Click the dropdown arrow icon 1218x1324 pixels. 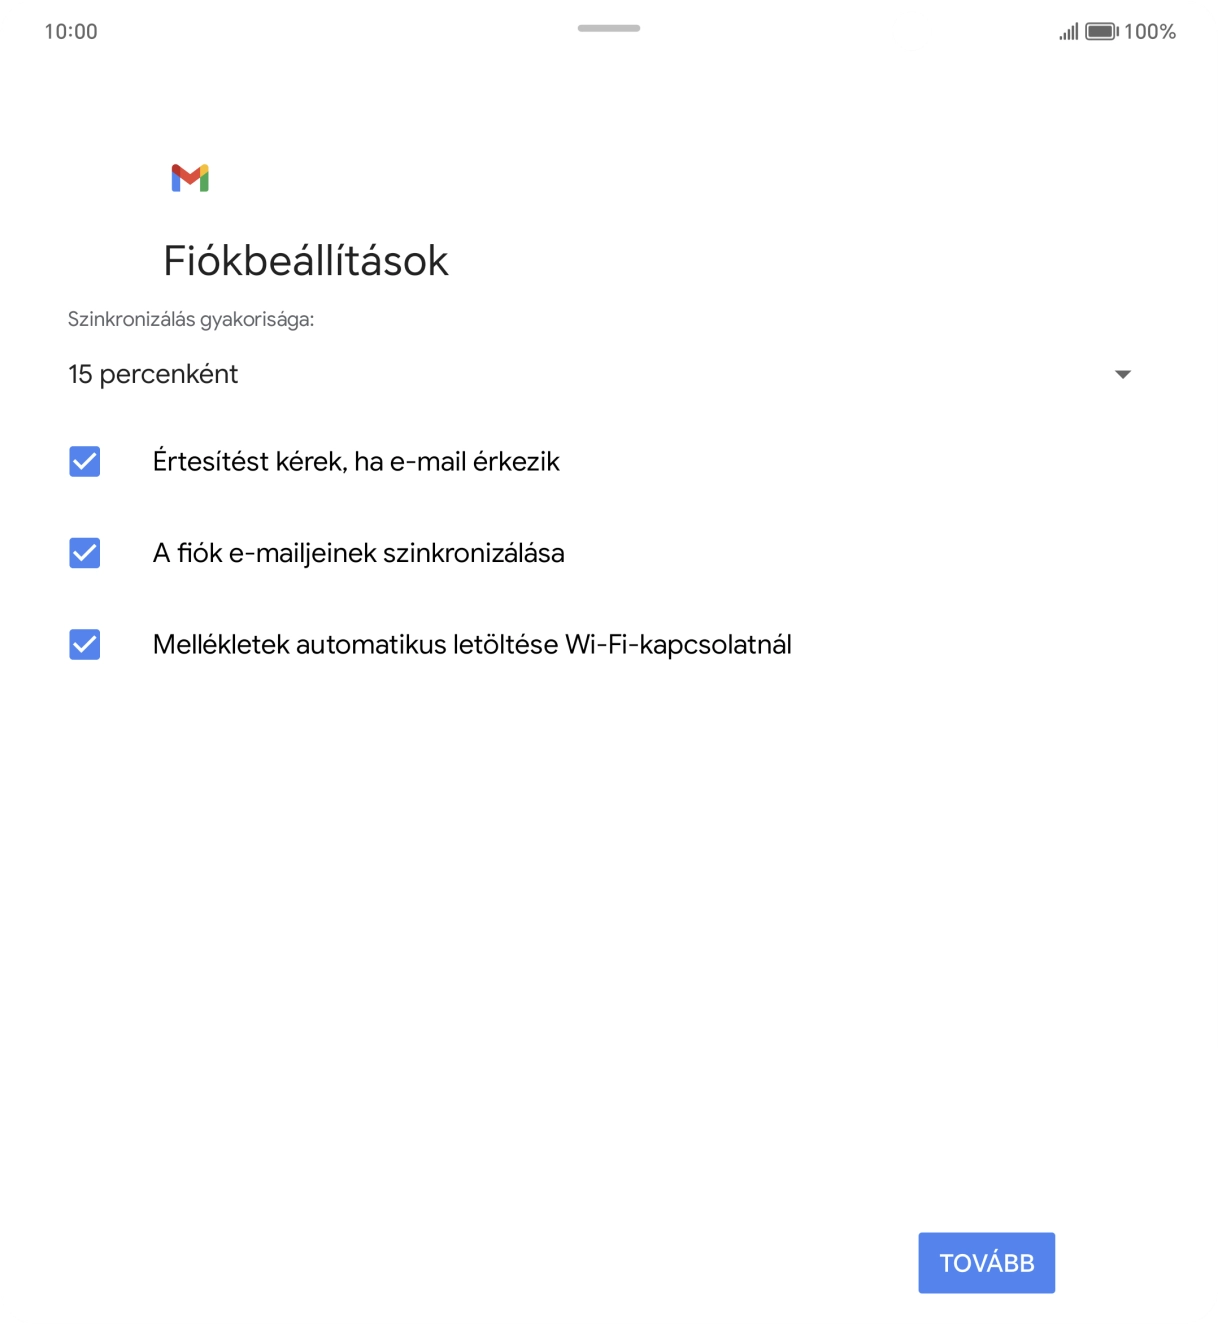tap(1123, 374)
